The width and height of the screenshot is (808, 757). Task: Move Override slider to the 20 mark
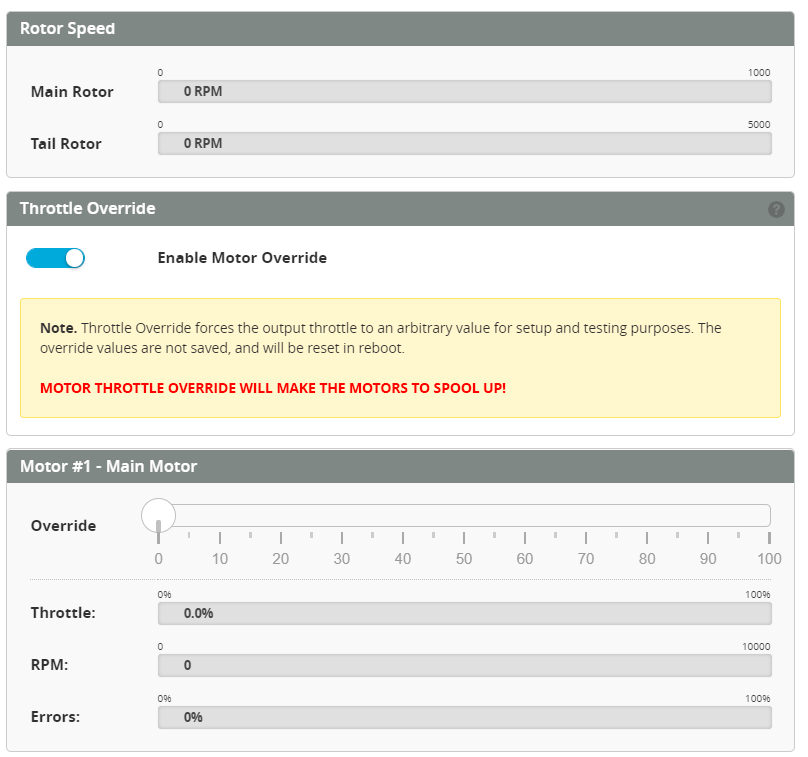[281, 516]
